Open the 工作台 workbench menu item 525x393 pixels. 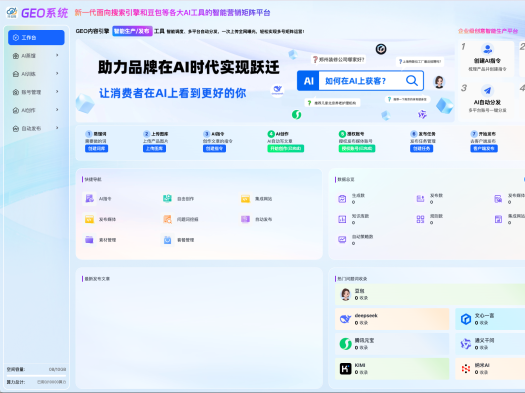point(36,37)
